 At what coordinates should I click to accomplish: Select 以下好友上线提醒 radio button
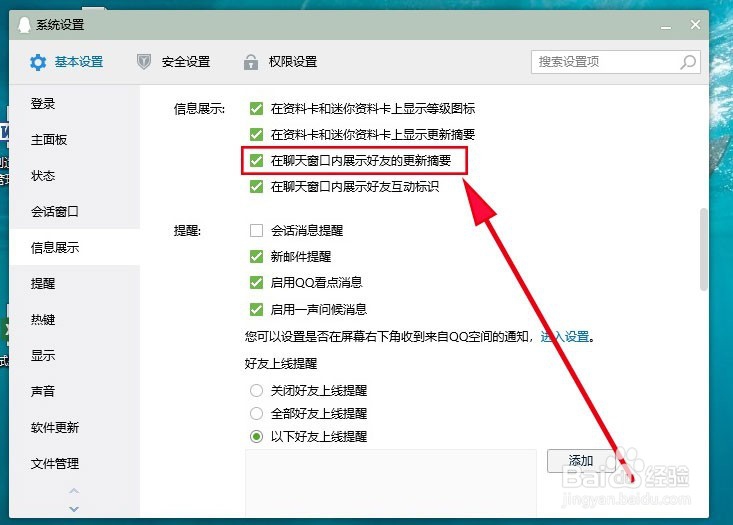pos(256,437)
